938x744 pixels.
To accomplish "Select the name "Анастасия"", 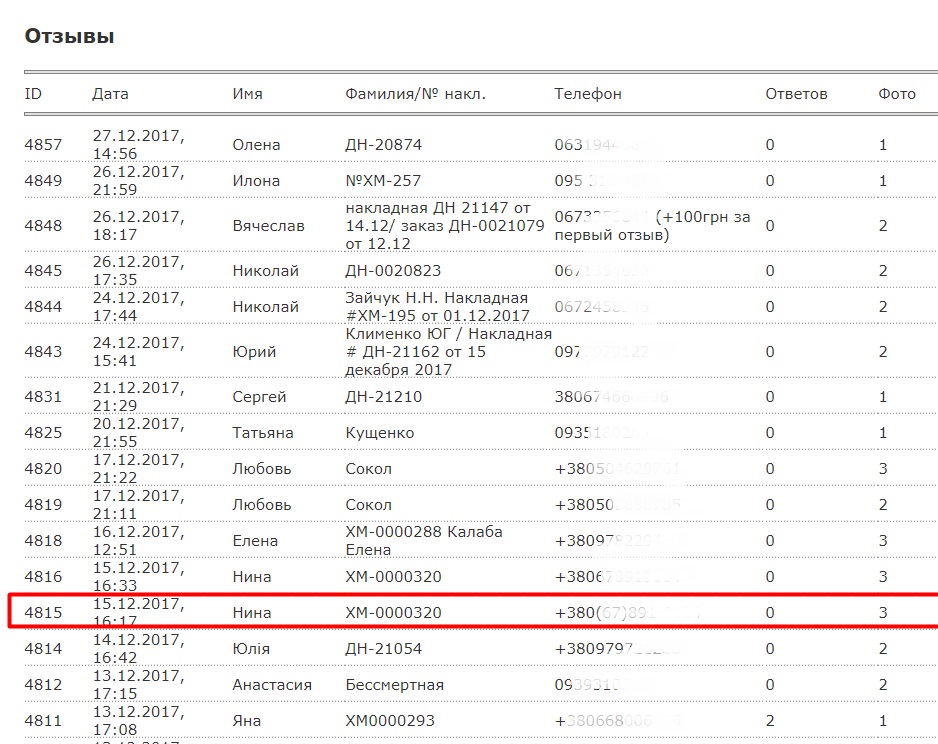I will tap(272, 685).
